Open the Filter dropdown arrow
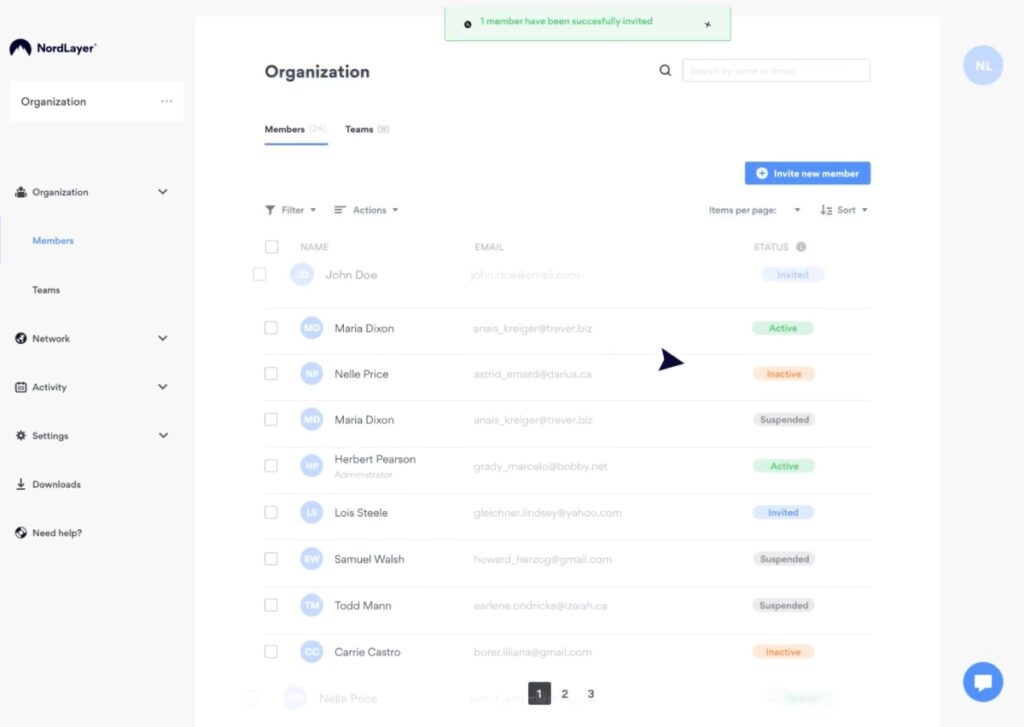 313,210
